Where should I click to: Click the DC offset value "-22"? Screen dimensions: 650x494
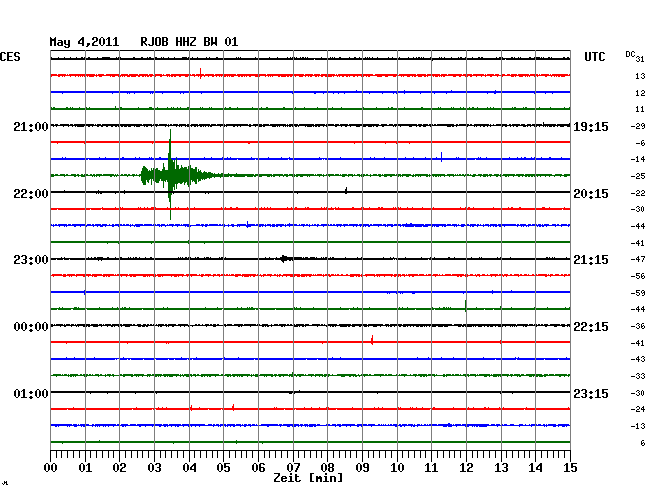pos(638,193)
